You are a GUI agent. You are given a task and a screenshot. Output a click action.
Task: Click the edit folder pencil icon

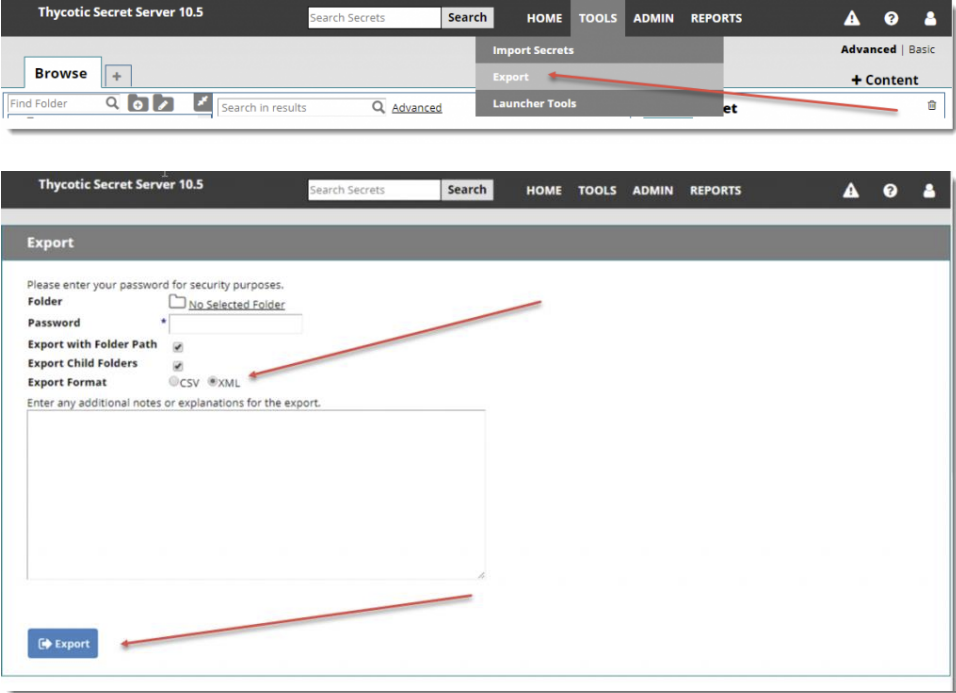click(x=163, y=104)
